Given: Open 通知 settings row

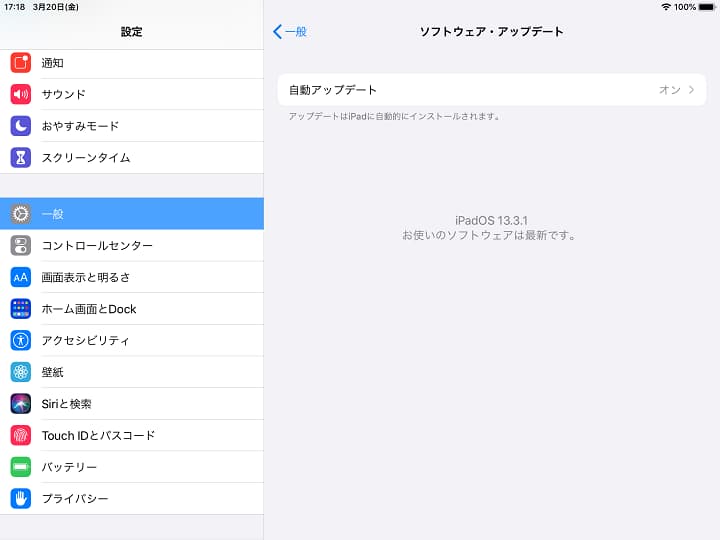Looking at the screenshot, I should tap(132, 63).
